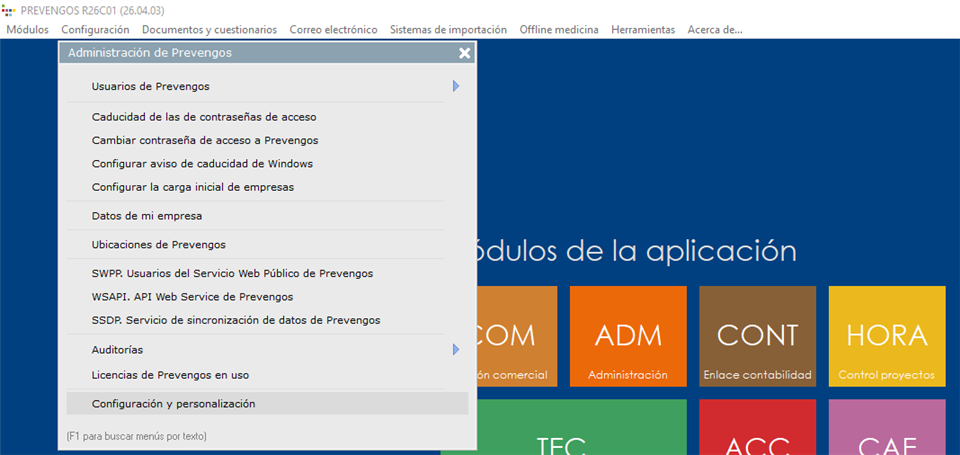Open Documentos y cuestionarios menu
This screenshot has width=960, height=455.
point(209,30)
